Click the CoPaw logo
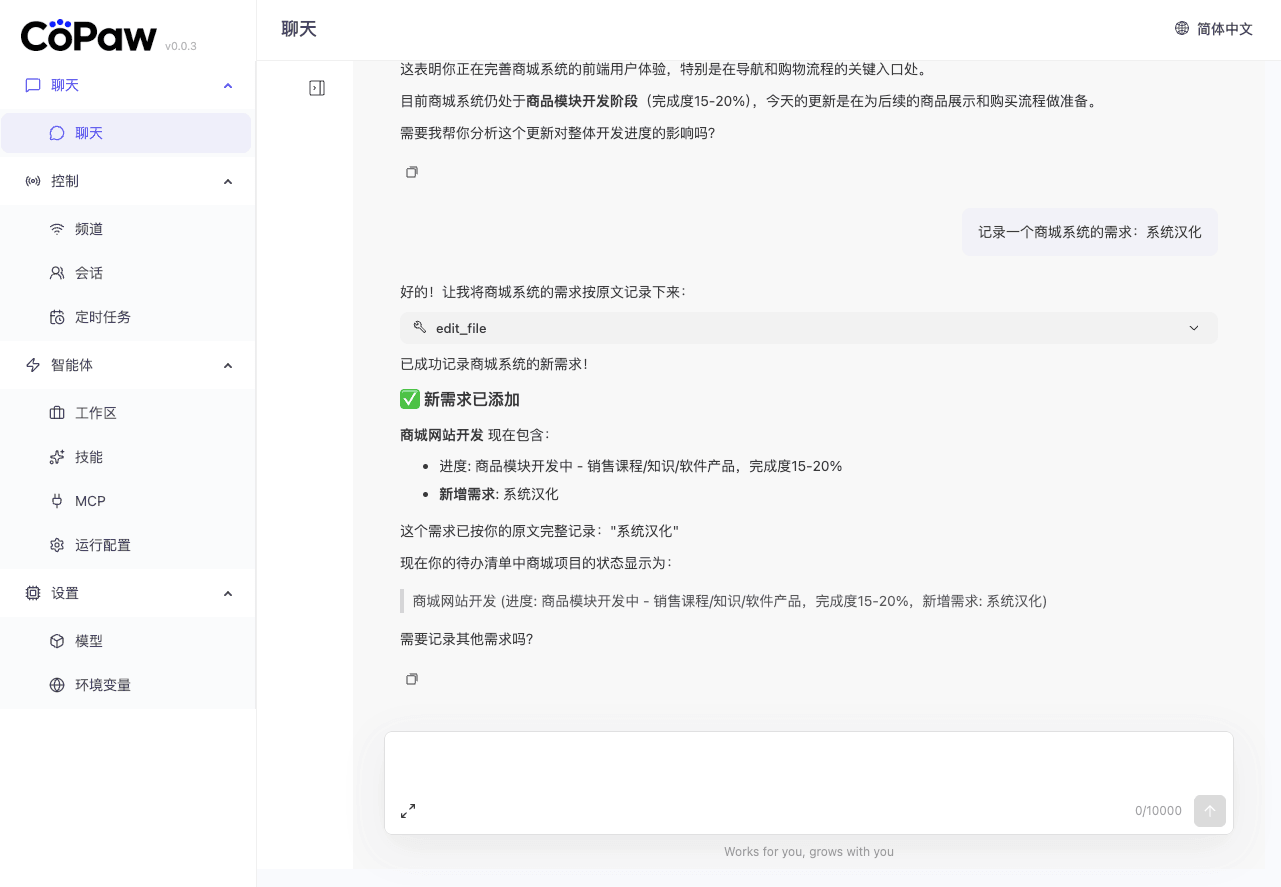 tap(89, 36)
